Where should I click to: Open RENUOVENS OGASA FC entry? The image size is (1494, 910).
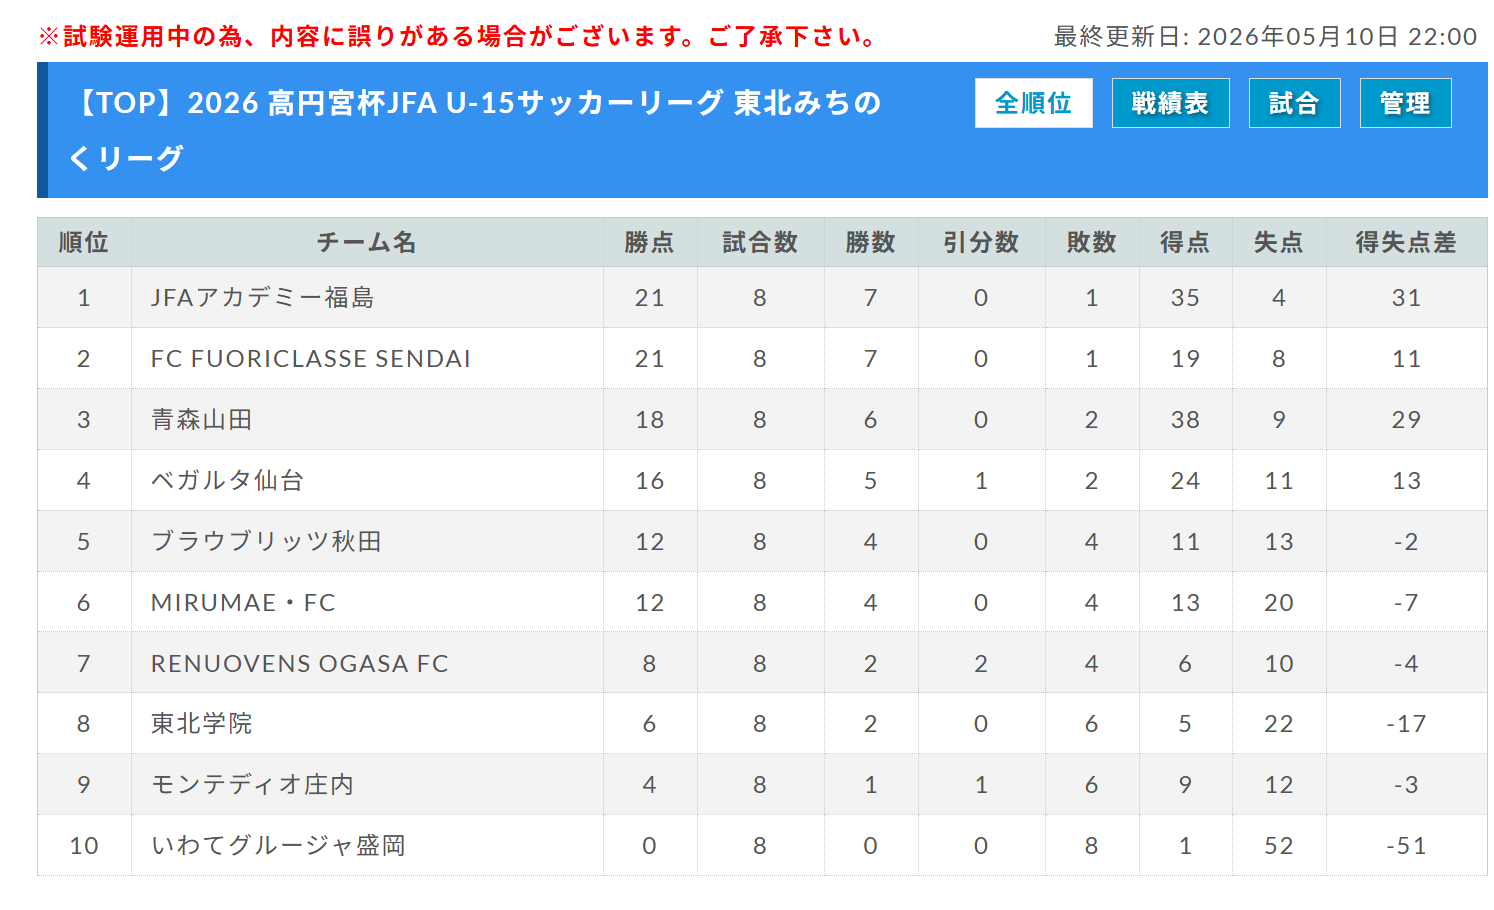click(299, 663)
